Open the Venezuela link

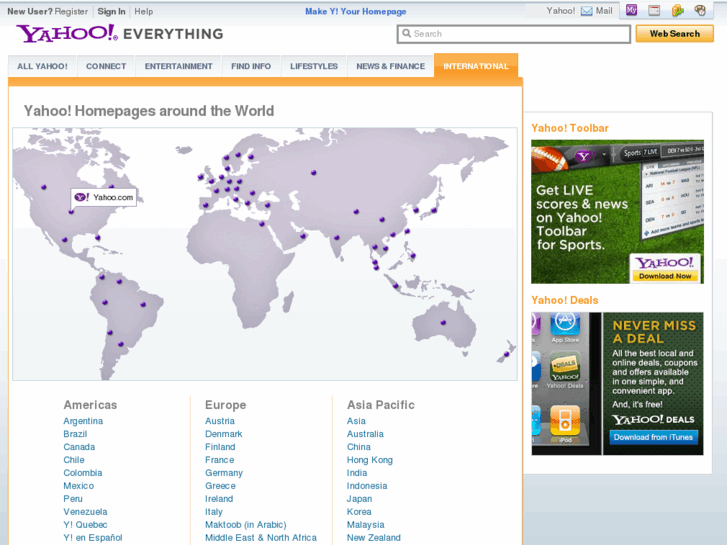click(x=85, y=512)
